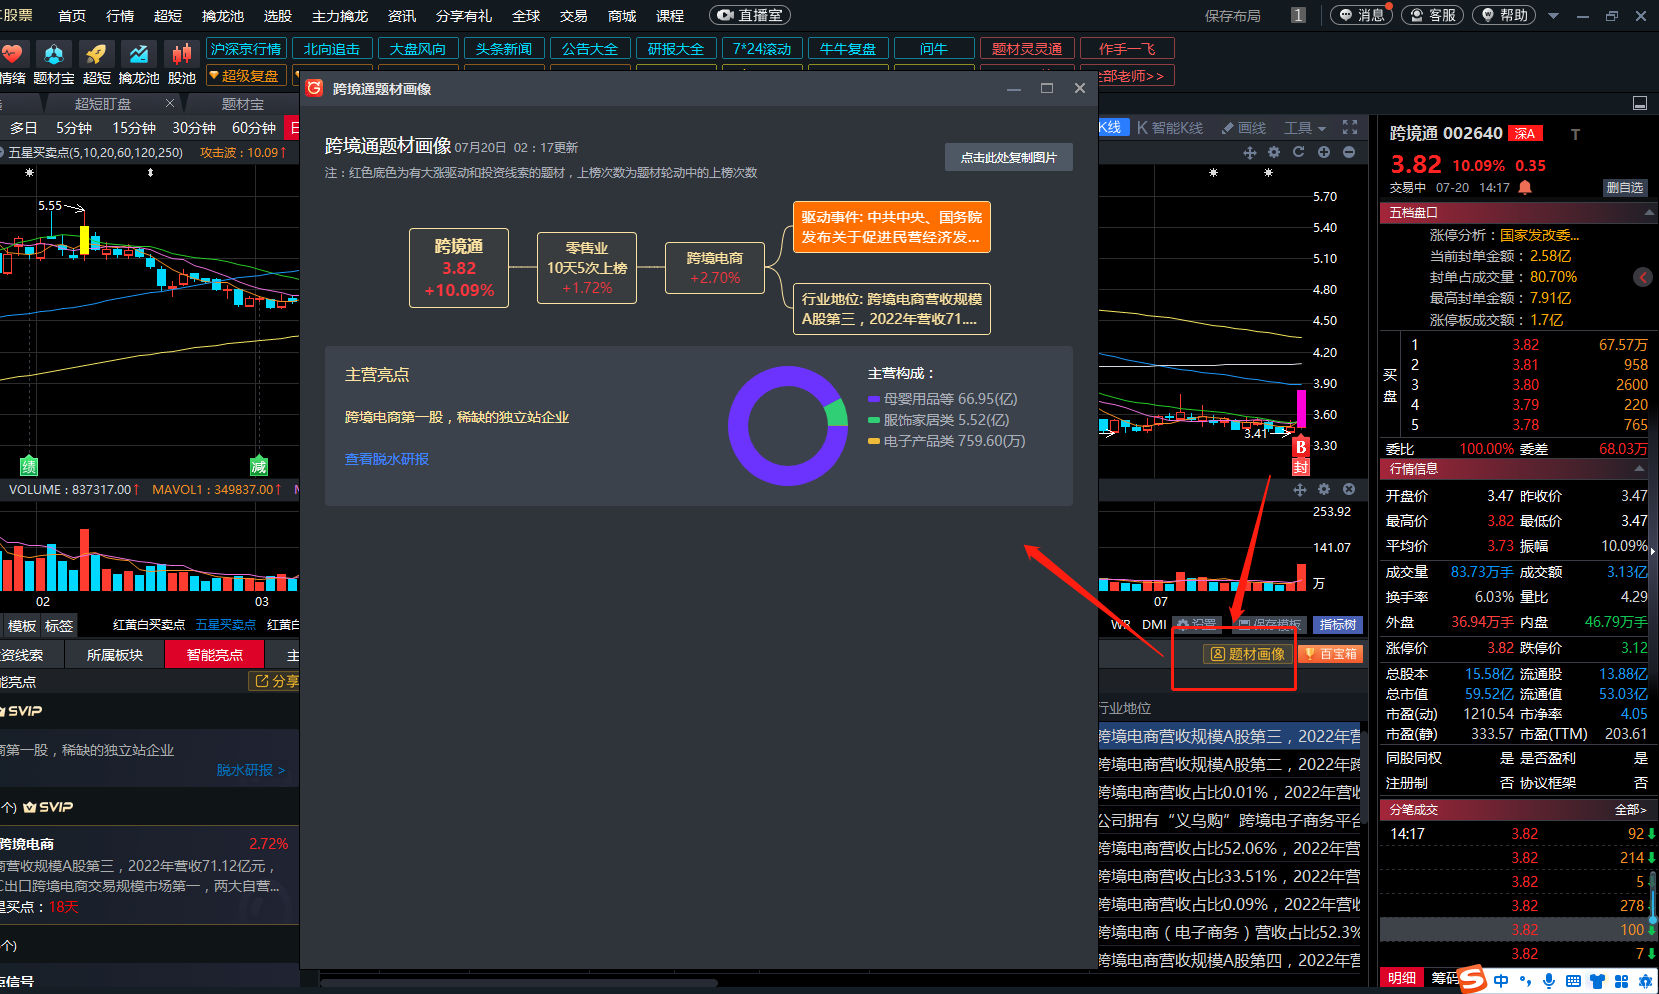Open the 超级复盘 dropdown button
The height and width of the screenshot is (994, 1659).
click(246, 76)
